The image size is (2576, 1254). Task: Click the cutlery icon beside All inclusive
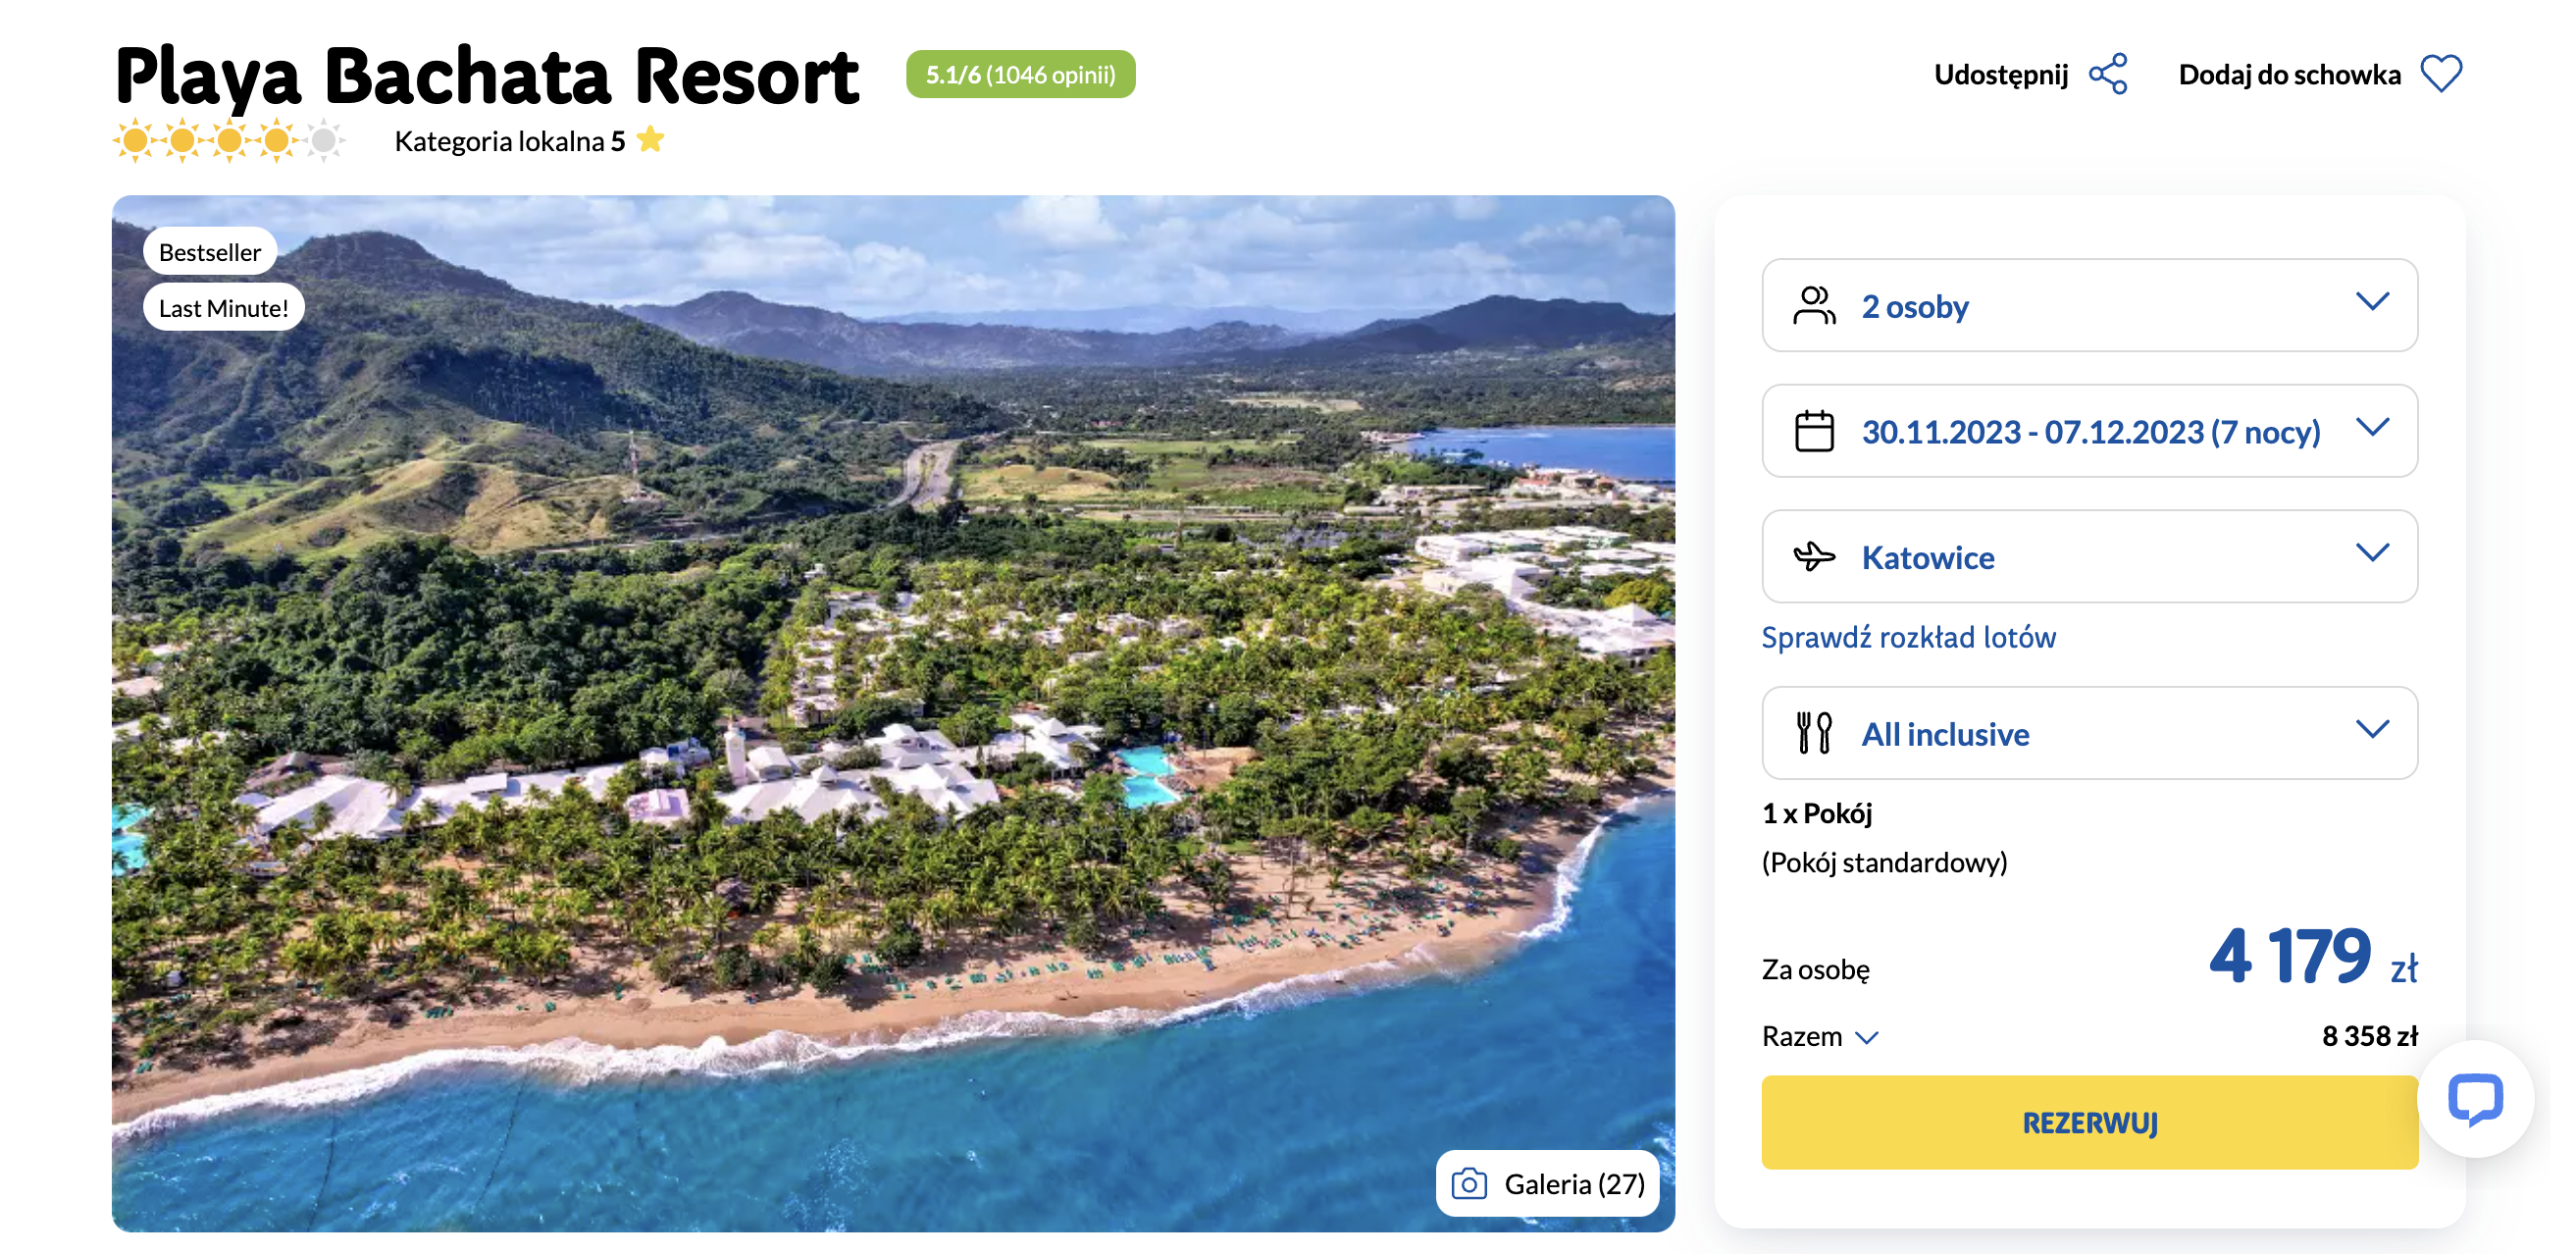point(1813,732)
